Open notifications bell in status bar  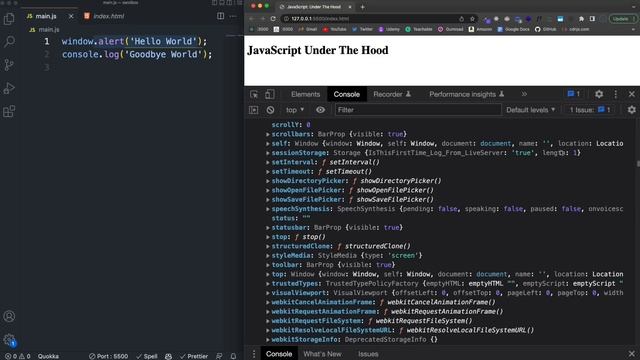pyautogui.click(x=233, y=356)
